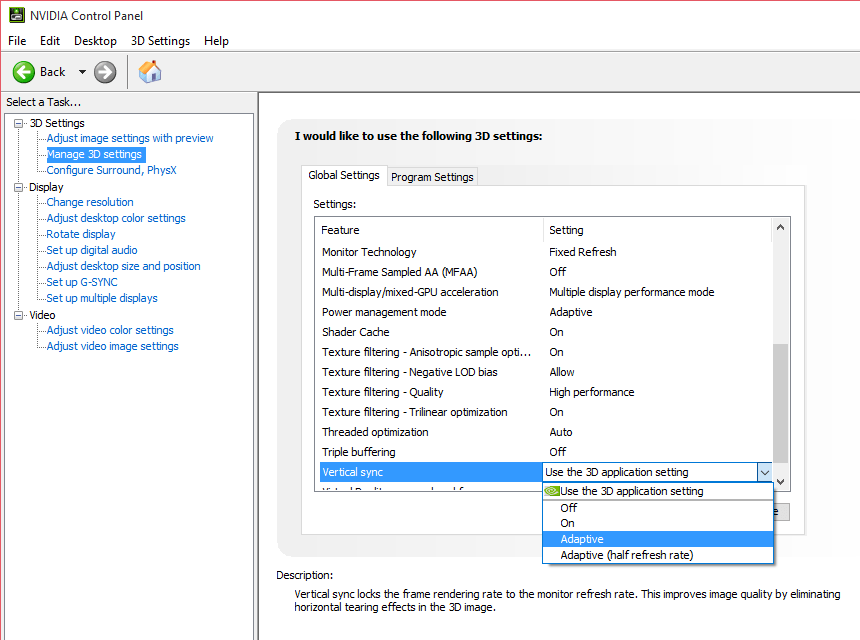
Task: Select Off in the vertical sync dropdown
Action: tap(569, 507)
